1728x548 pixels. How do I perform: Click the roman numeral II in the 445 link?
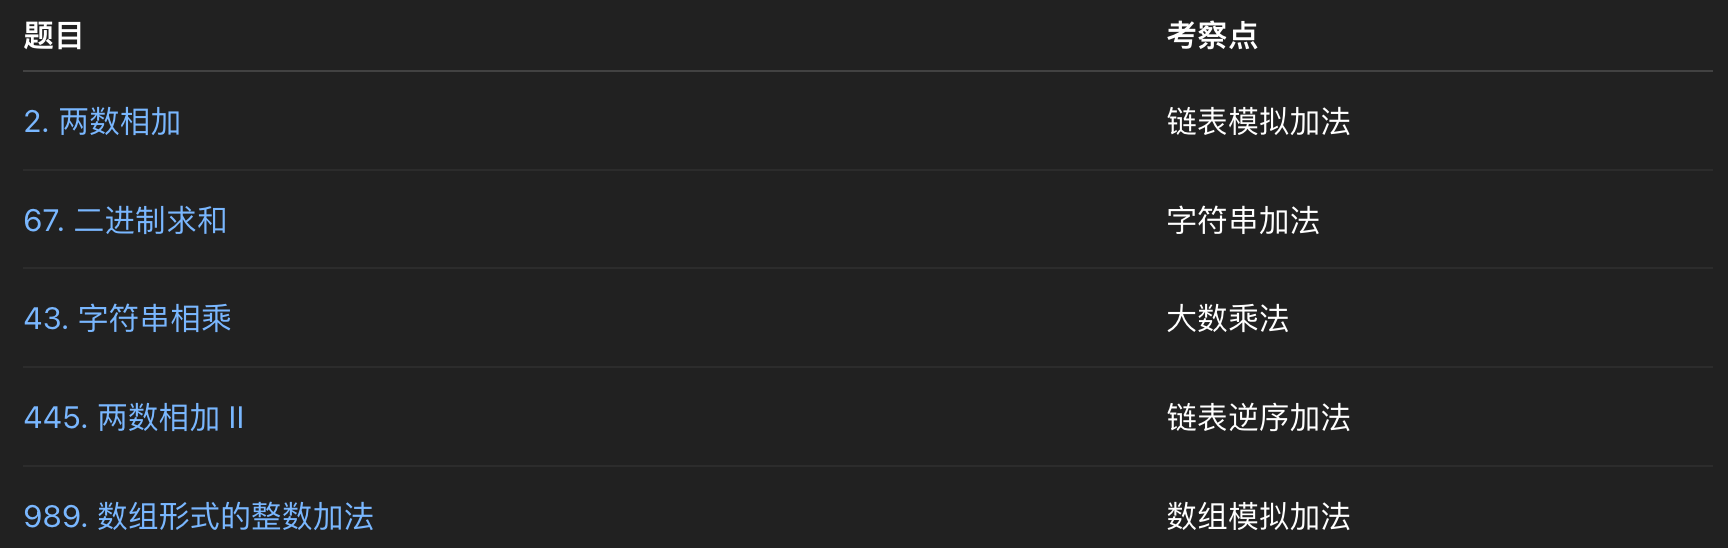(x=236, y=418)
